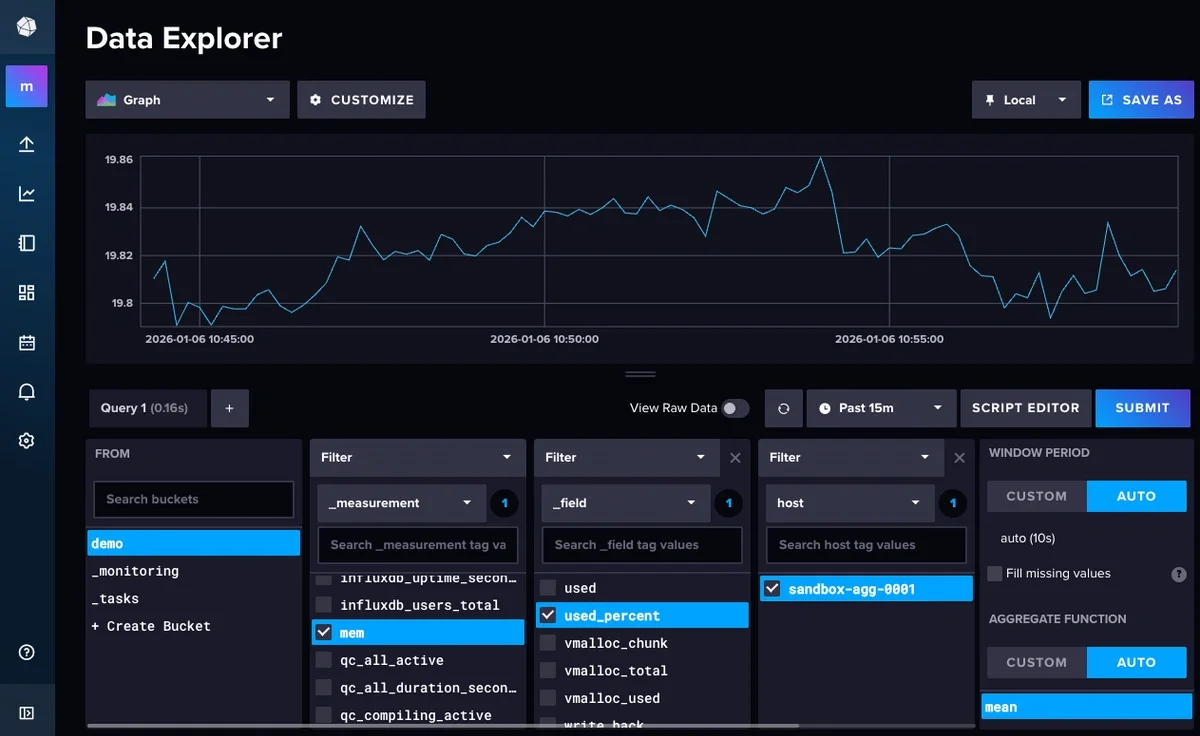
Task: Open the Load Data upload icon in sidebar
Action: pos(26,143)
